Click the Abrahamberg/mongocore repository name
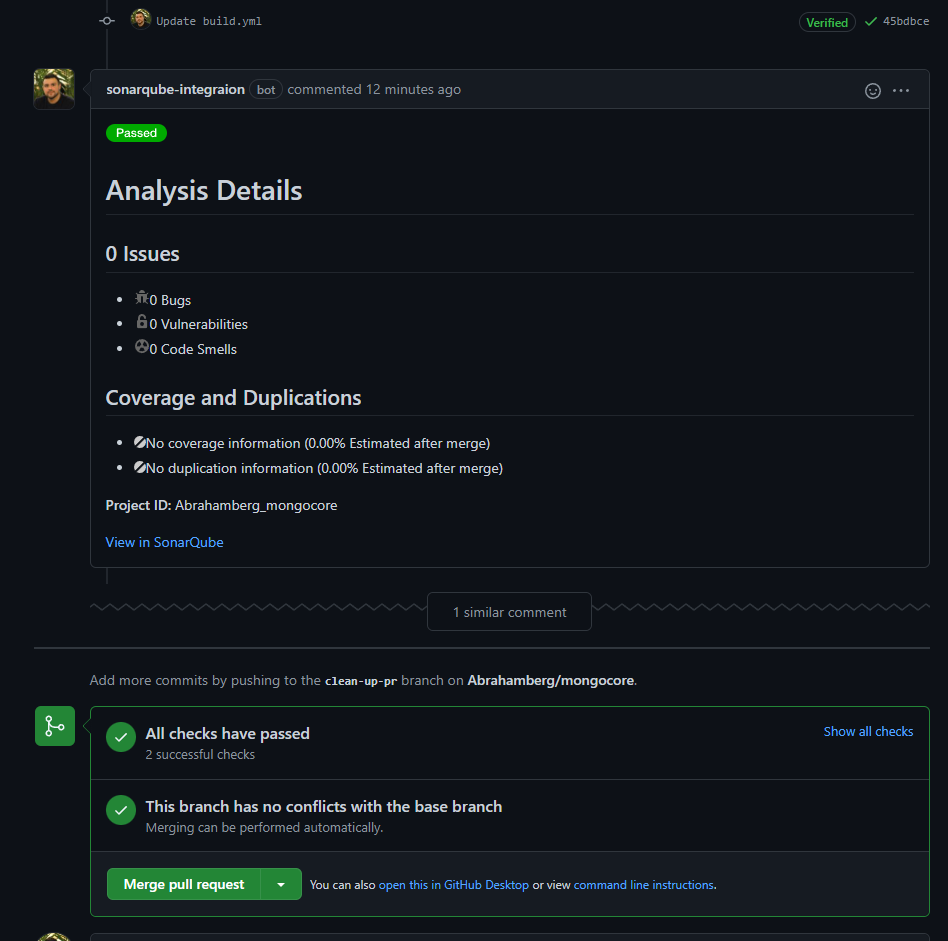948x941 pixels. 551,680
